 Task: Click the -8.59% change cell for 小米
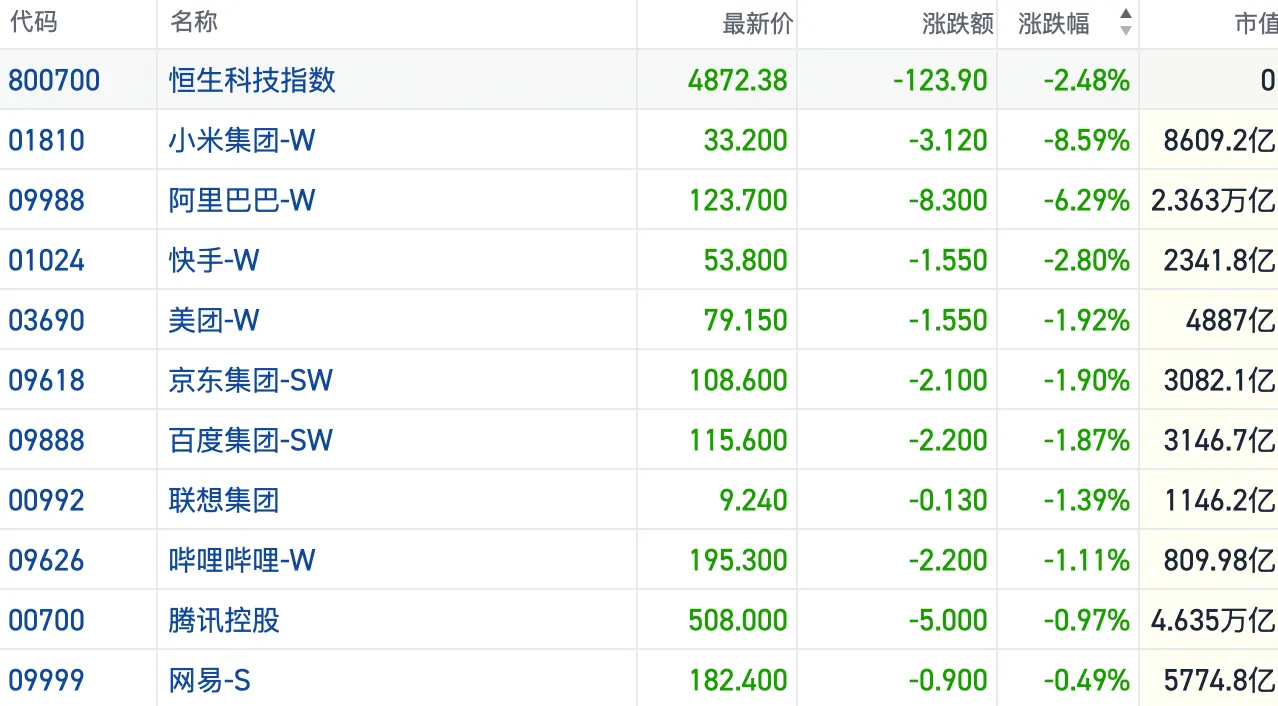[1086, 140]
